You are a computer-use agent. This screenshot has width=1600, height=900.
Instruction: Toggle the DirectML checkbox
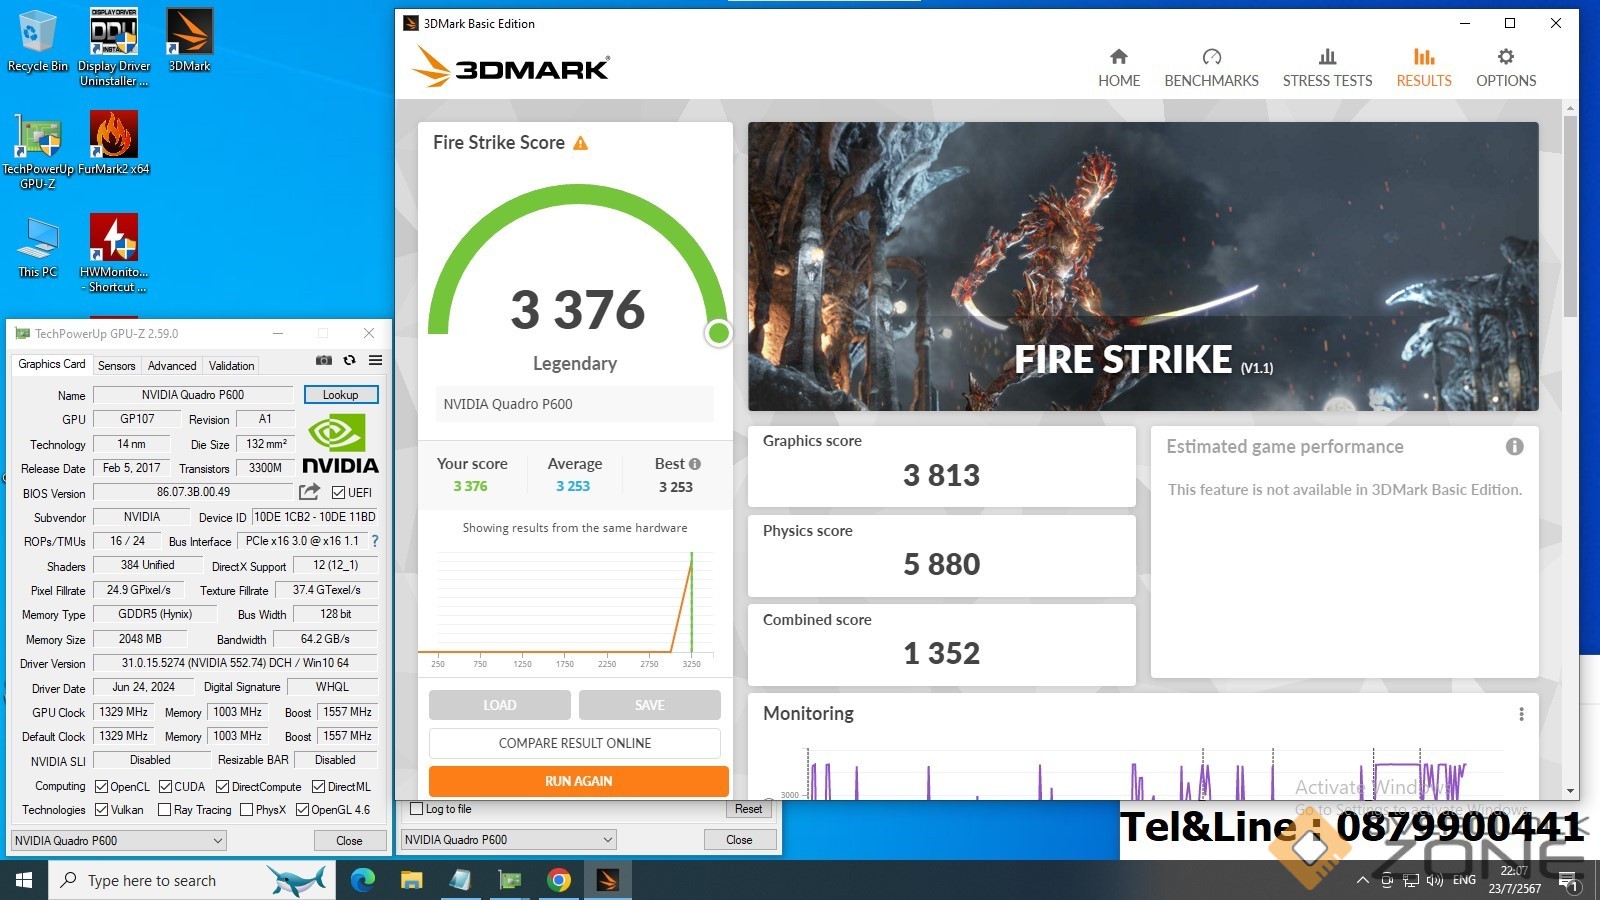(318, 787)
